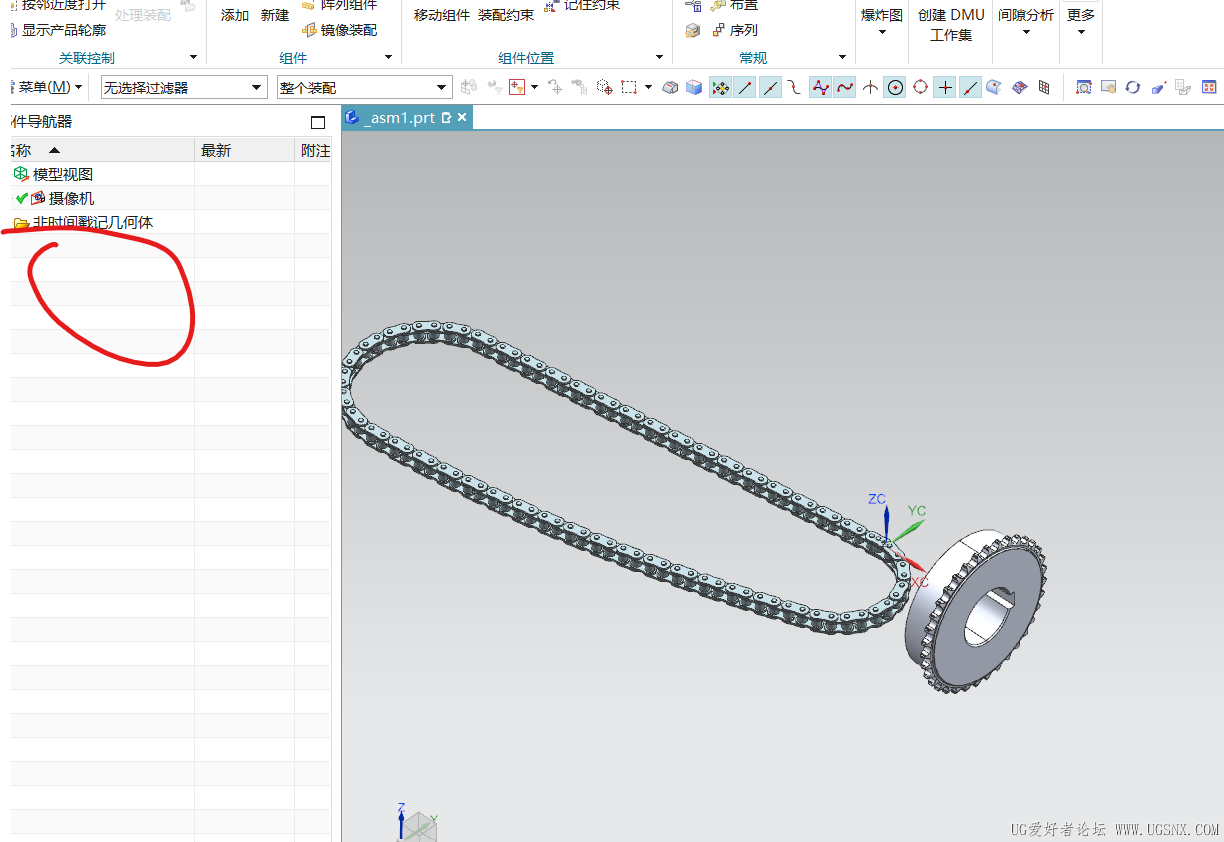Sort by the 最新 column header
The height and width of the screenshot is (842, 1224).
pos(244,150)
